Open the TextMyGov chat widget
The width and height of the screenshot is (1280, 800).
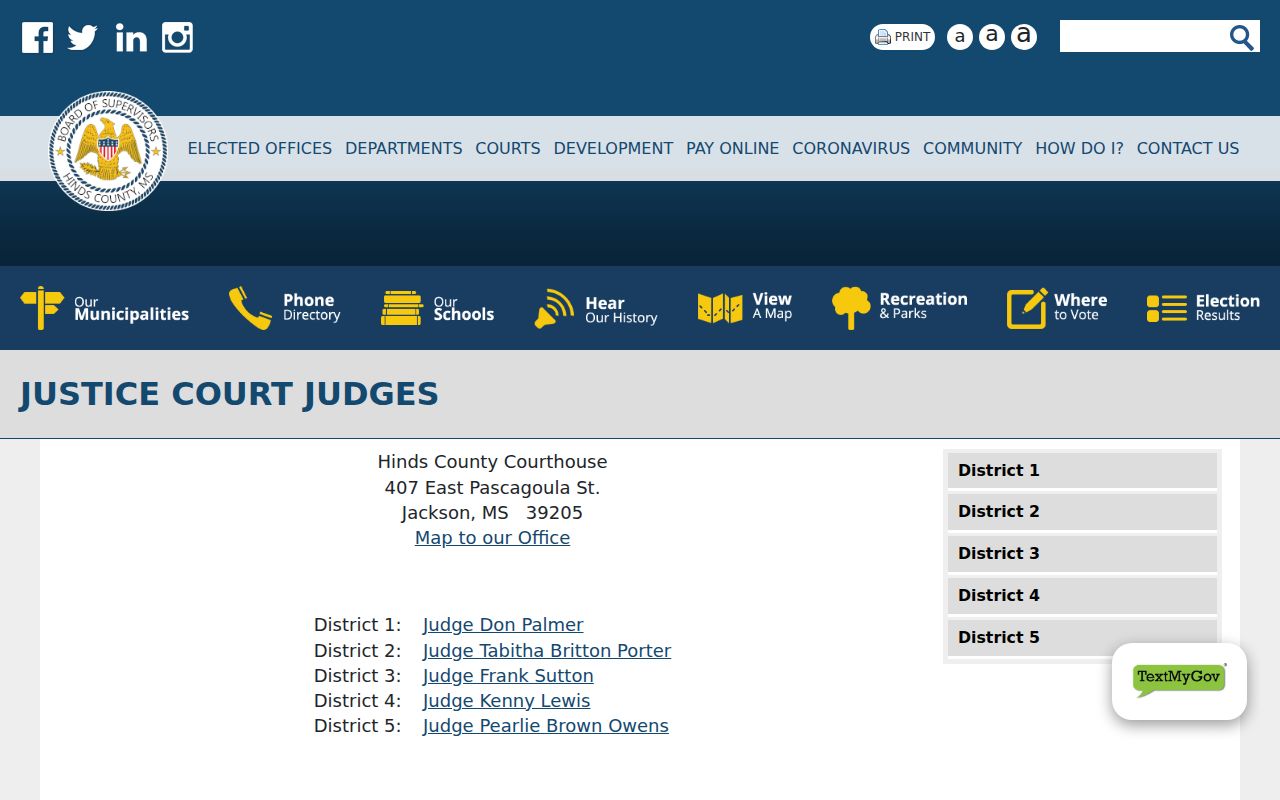click(x=1179, y=681)
